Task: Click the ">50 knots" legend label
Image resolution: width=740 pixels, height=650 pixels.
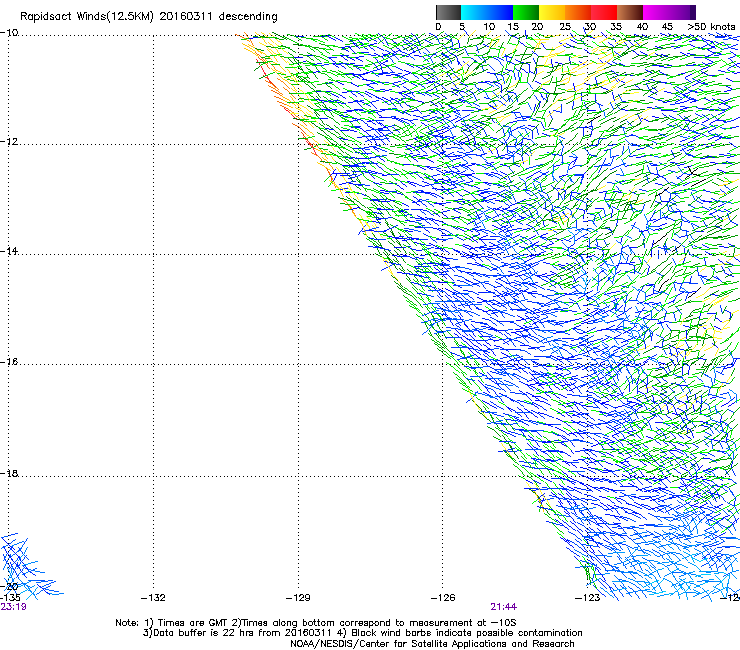Action: click(711, 27)
